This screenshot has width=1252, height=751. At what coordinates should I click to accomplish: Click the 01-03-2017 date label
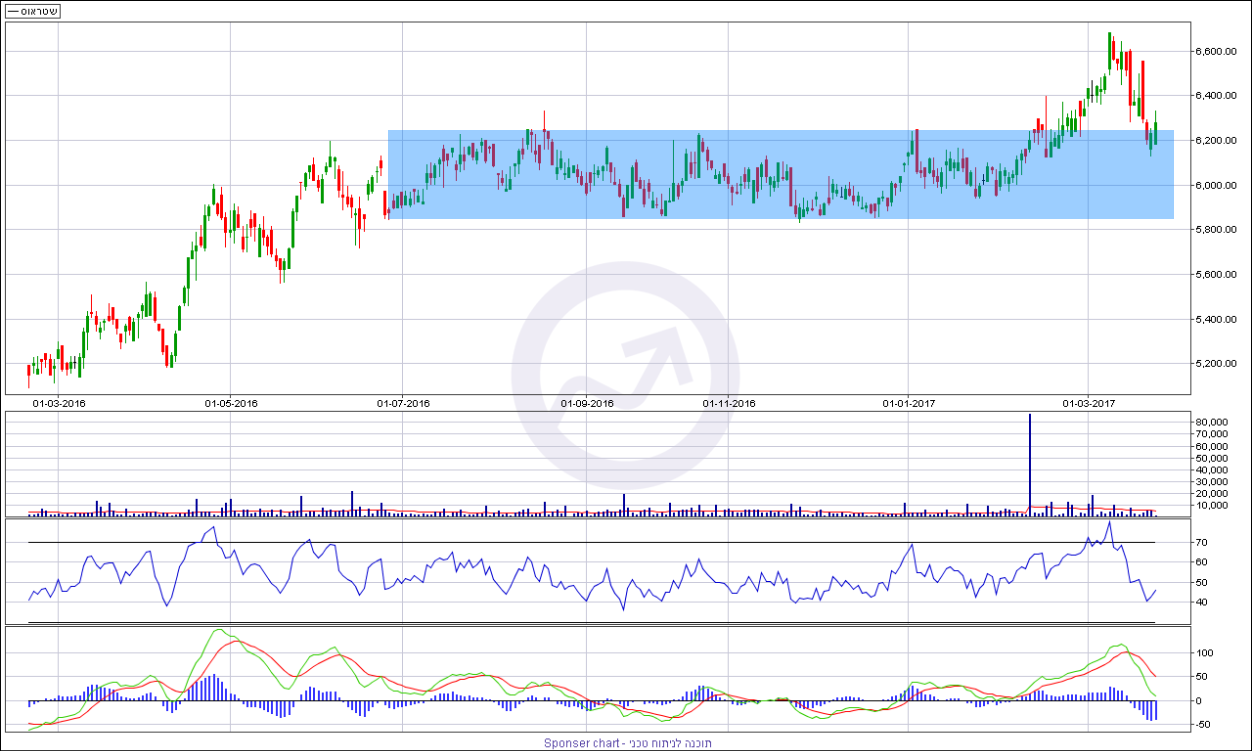pos(1089,404)
